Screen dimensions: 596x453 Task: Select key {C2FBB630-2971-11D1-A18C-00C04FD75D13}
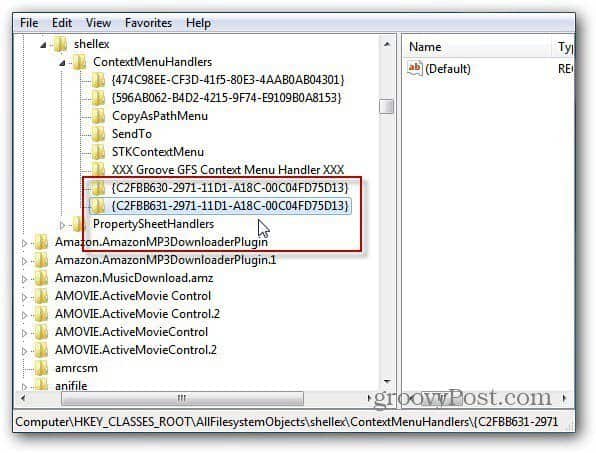[x=230, y=187]
